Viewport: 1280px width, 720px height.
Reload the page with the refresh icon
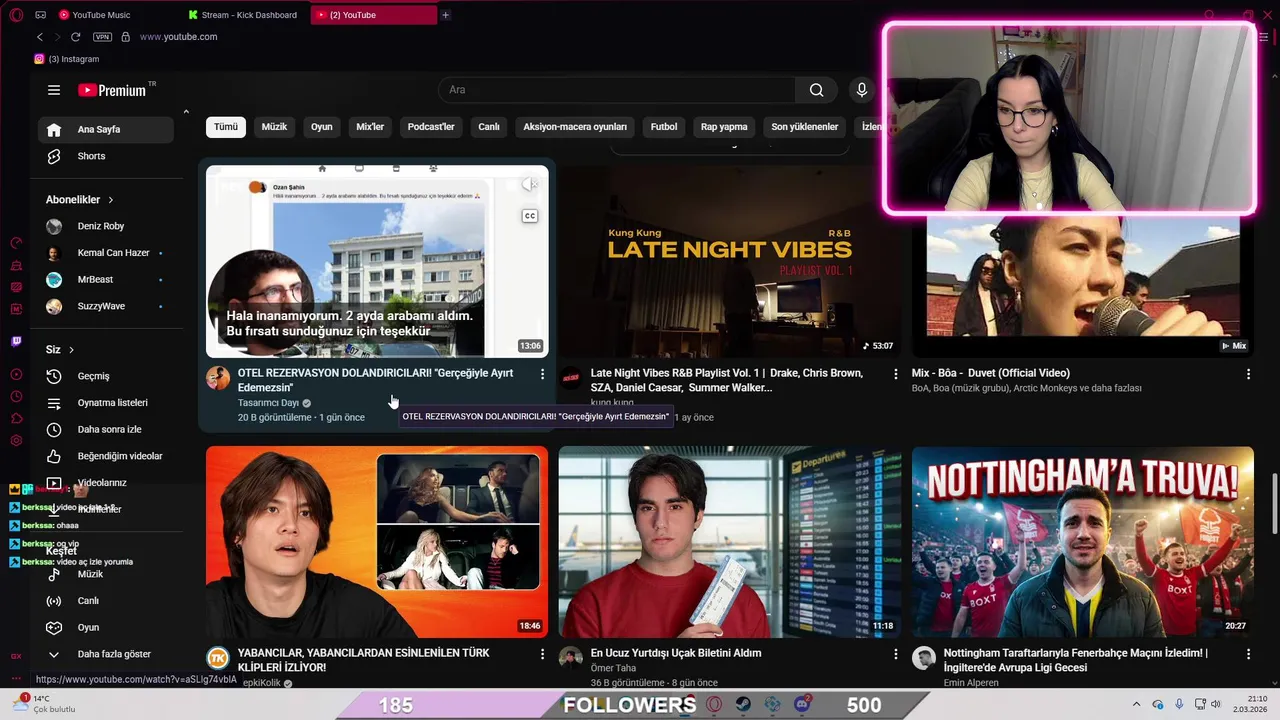(x=75, y=37)
